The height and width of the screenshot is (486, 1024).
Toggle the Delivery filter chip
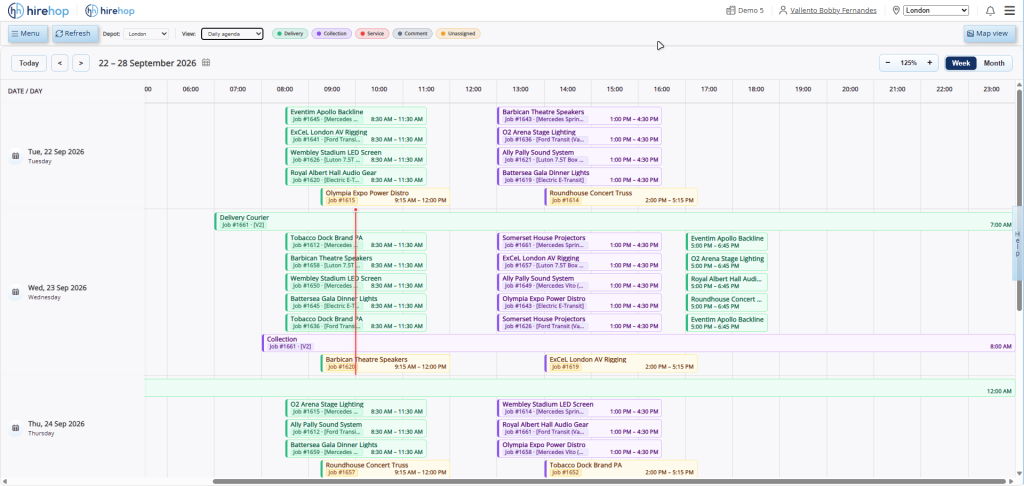[290, 33]
